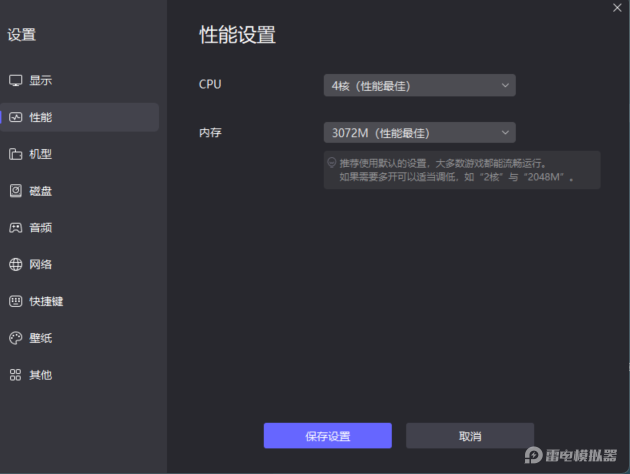
Task: Select the 性能 settings tab
Action: [x=80, y=117]
